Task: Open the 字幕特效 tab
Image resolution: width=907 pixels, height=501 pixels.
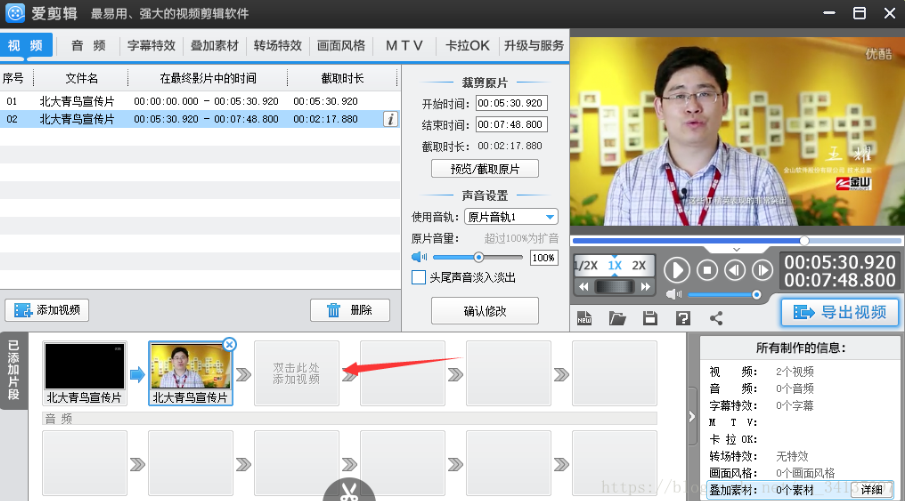Action: pyautogui.click(x=151, y=46)
